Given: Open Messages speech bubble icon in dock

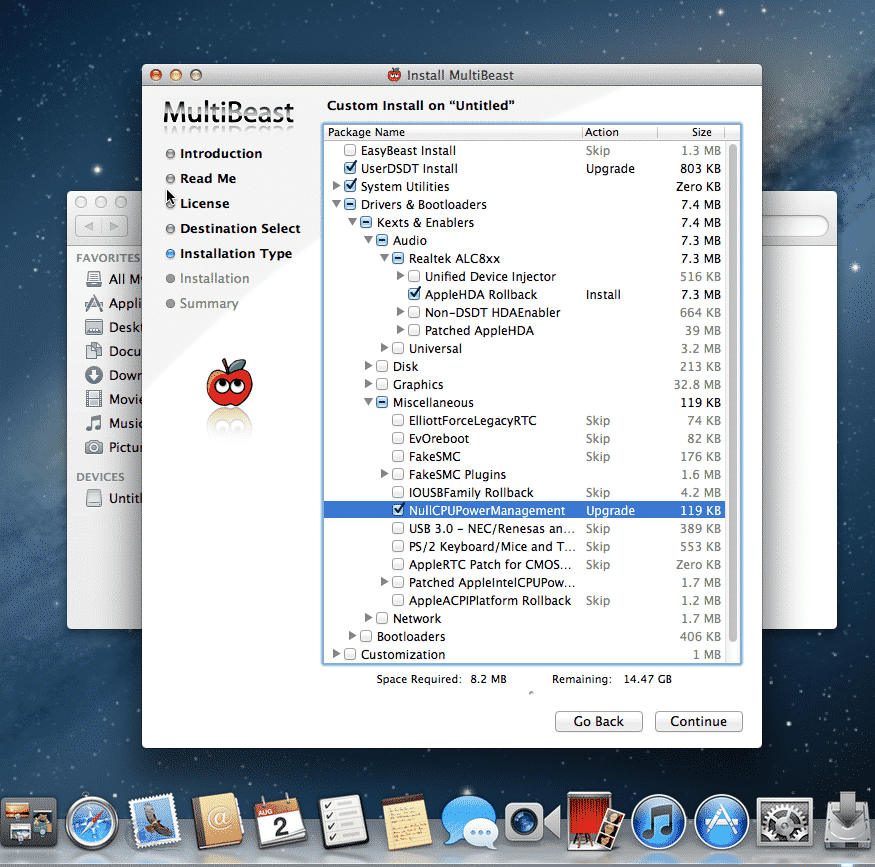Looking at the screenshot, I should tap(468, 825).
